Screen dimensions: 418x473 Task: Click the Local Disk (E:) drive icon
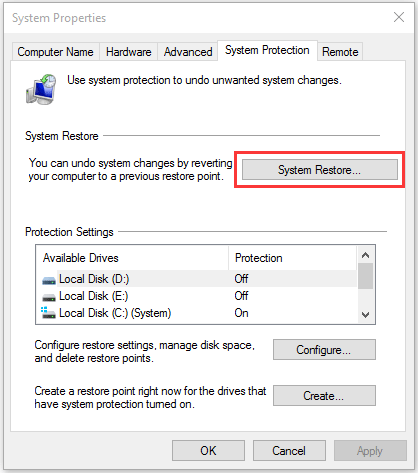[x=49, y=297]
